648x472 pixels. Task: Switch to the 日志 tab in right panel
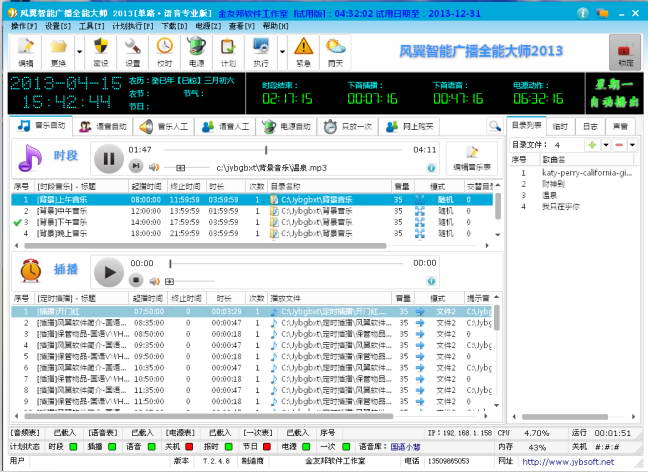click(x=590, y=126)
